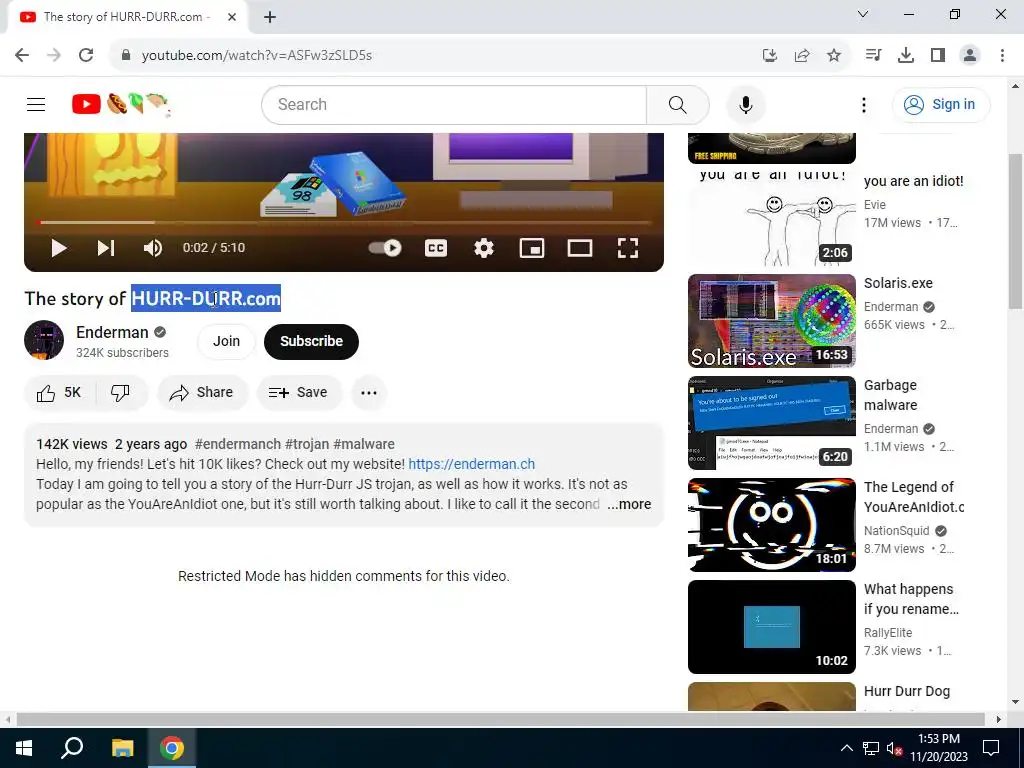Save video to playlist
This screenshot has width=1024, height=768.
(x=298, y=392)
